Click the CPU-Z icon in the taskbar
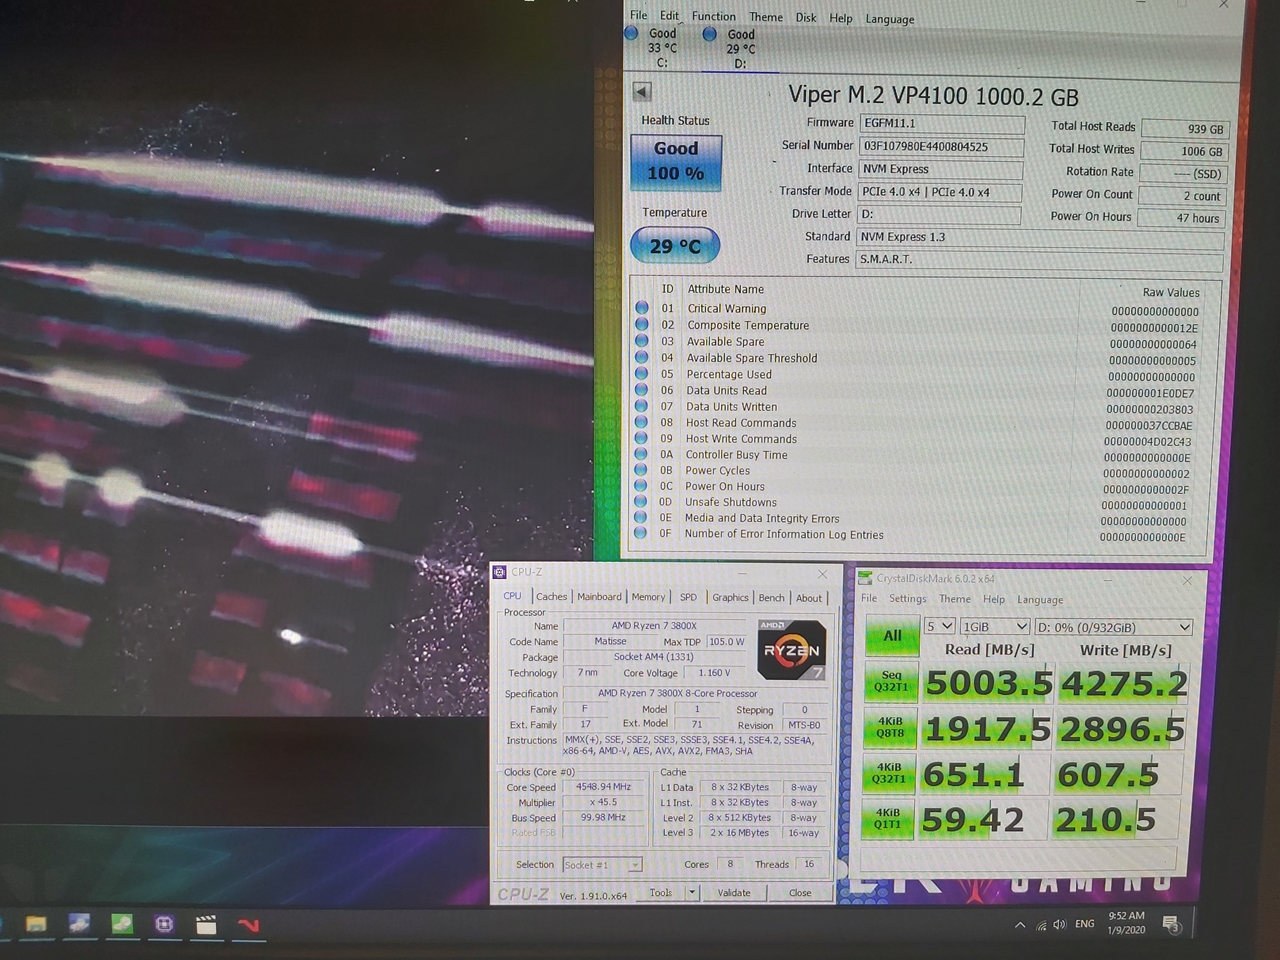This screenshot has width=1280, height=960. tap(164, 924)
